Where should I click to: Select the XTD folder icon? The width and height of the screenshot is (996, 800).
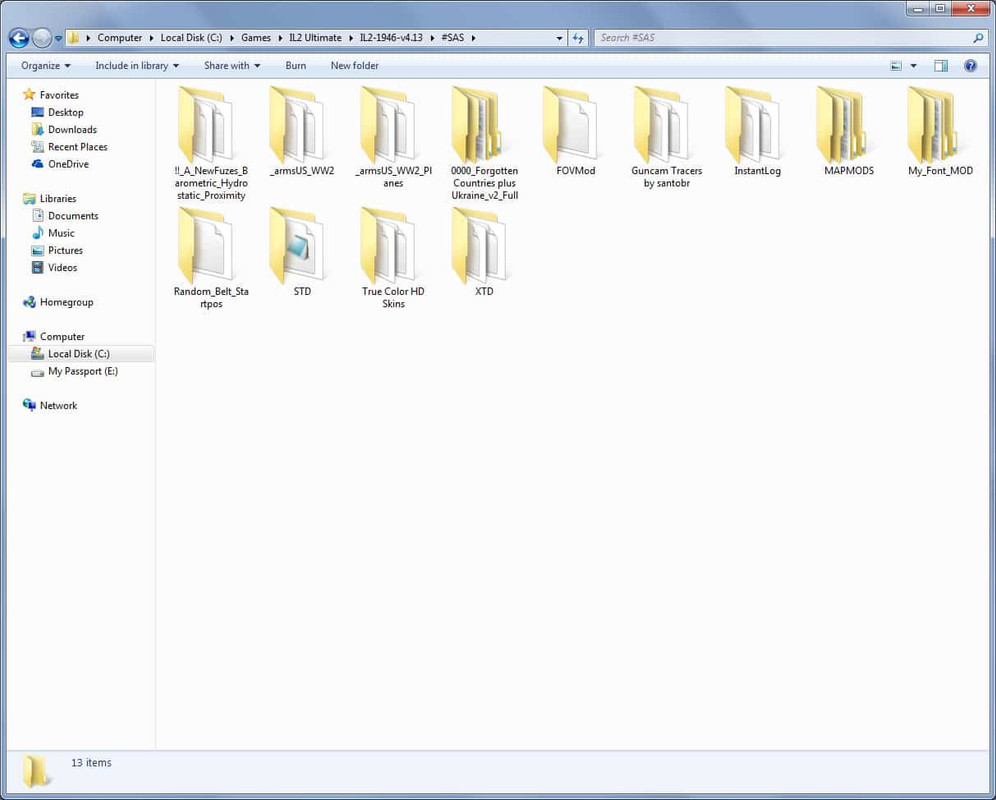(x=480, y=245)
